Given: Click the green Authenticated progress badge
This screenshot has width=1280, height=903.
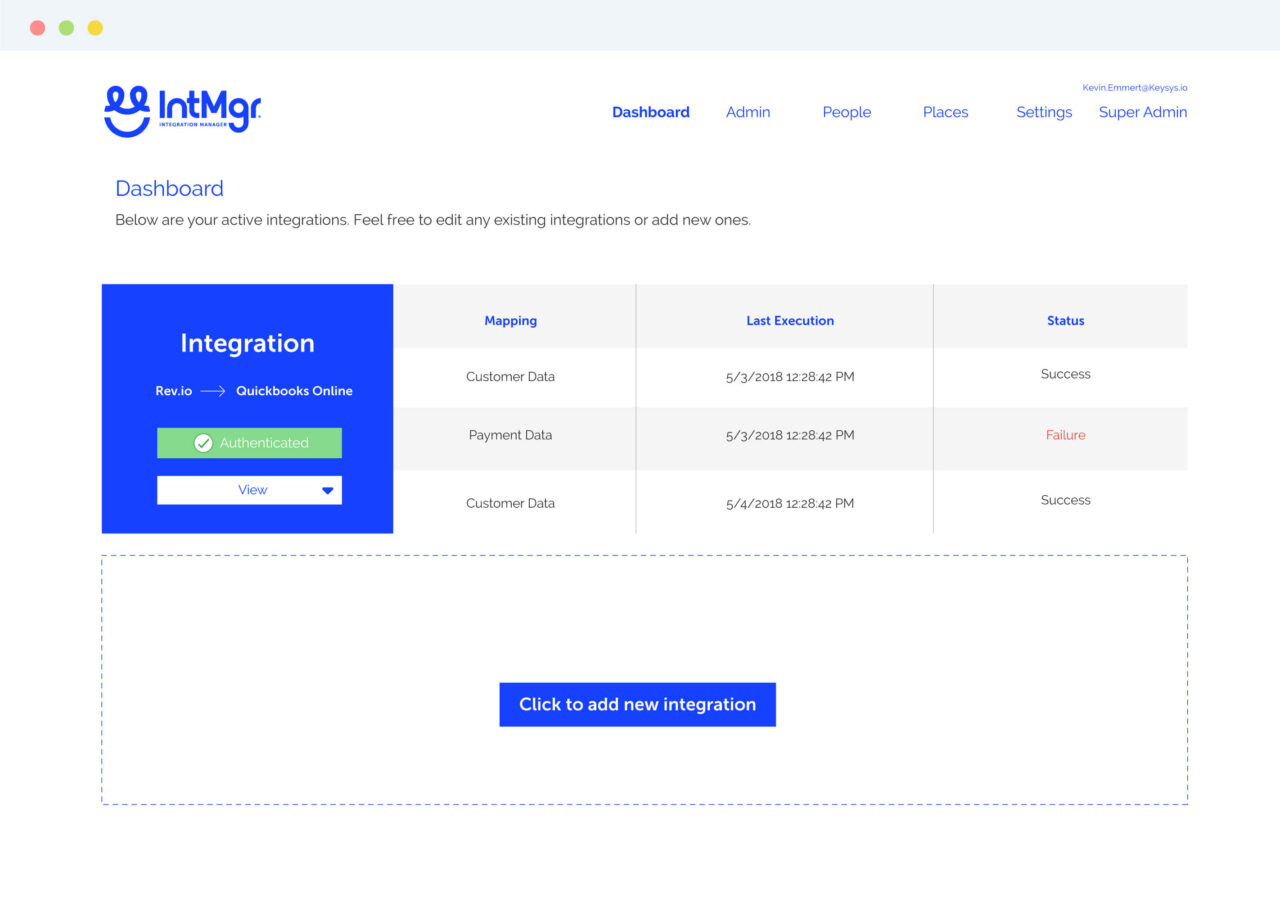Looking at the screenshot, I should (249, 442).
